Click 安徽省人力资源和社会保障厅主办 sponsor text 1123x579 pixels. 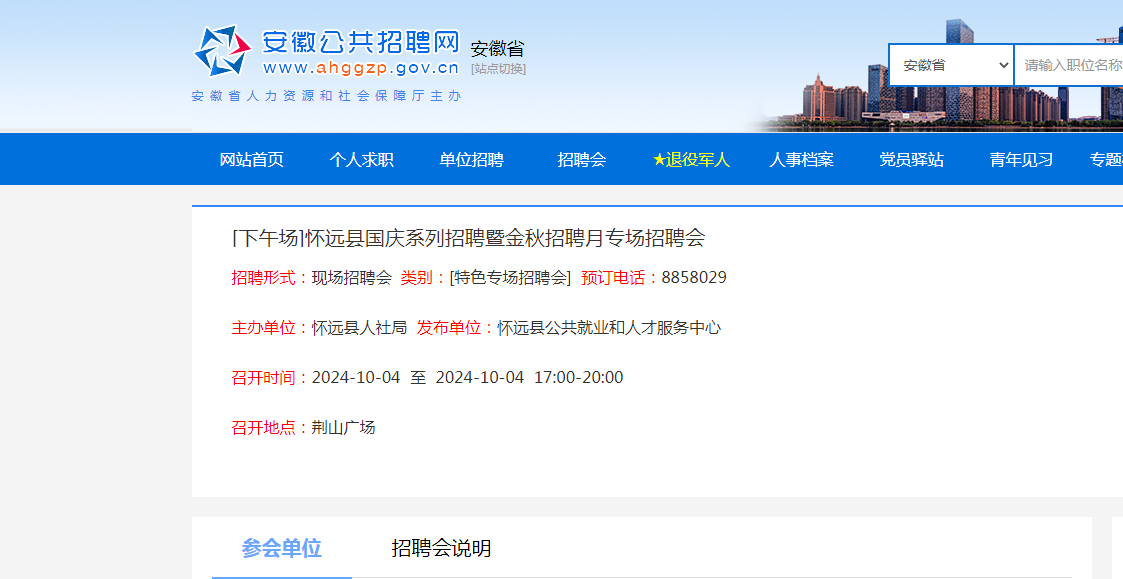[x=327, y=96]
